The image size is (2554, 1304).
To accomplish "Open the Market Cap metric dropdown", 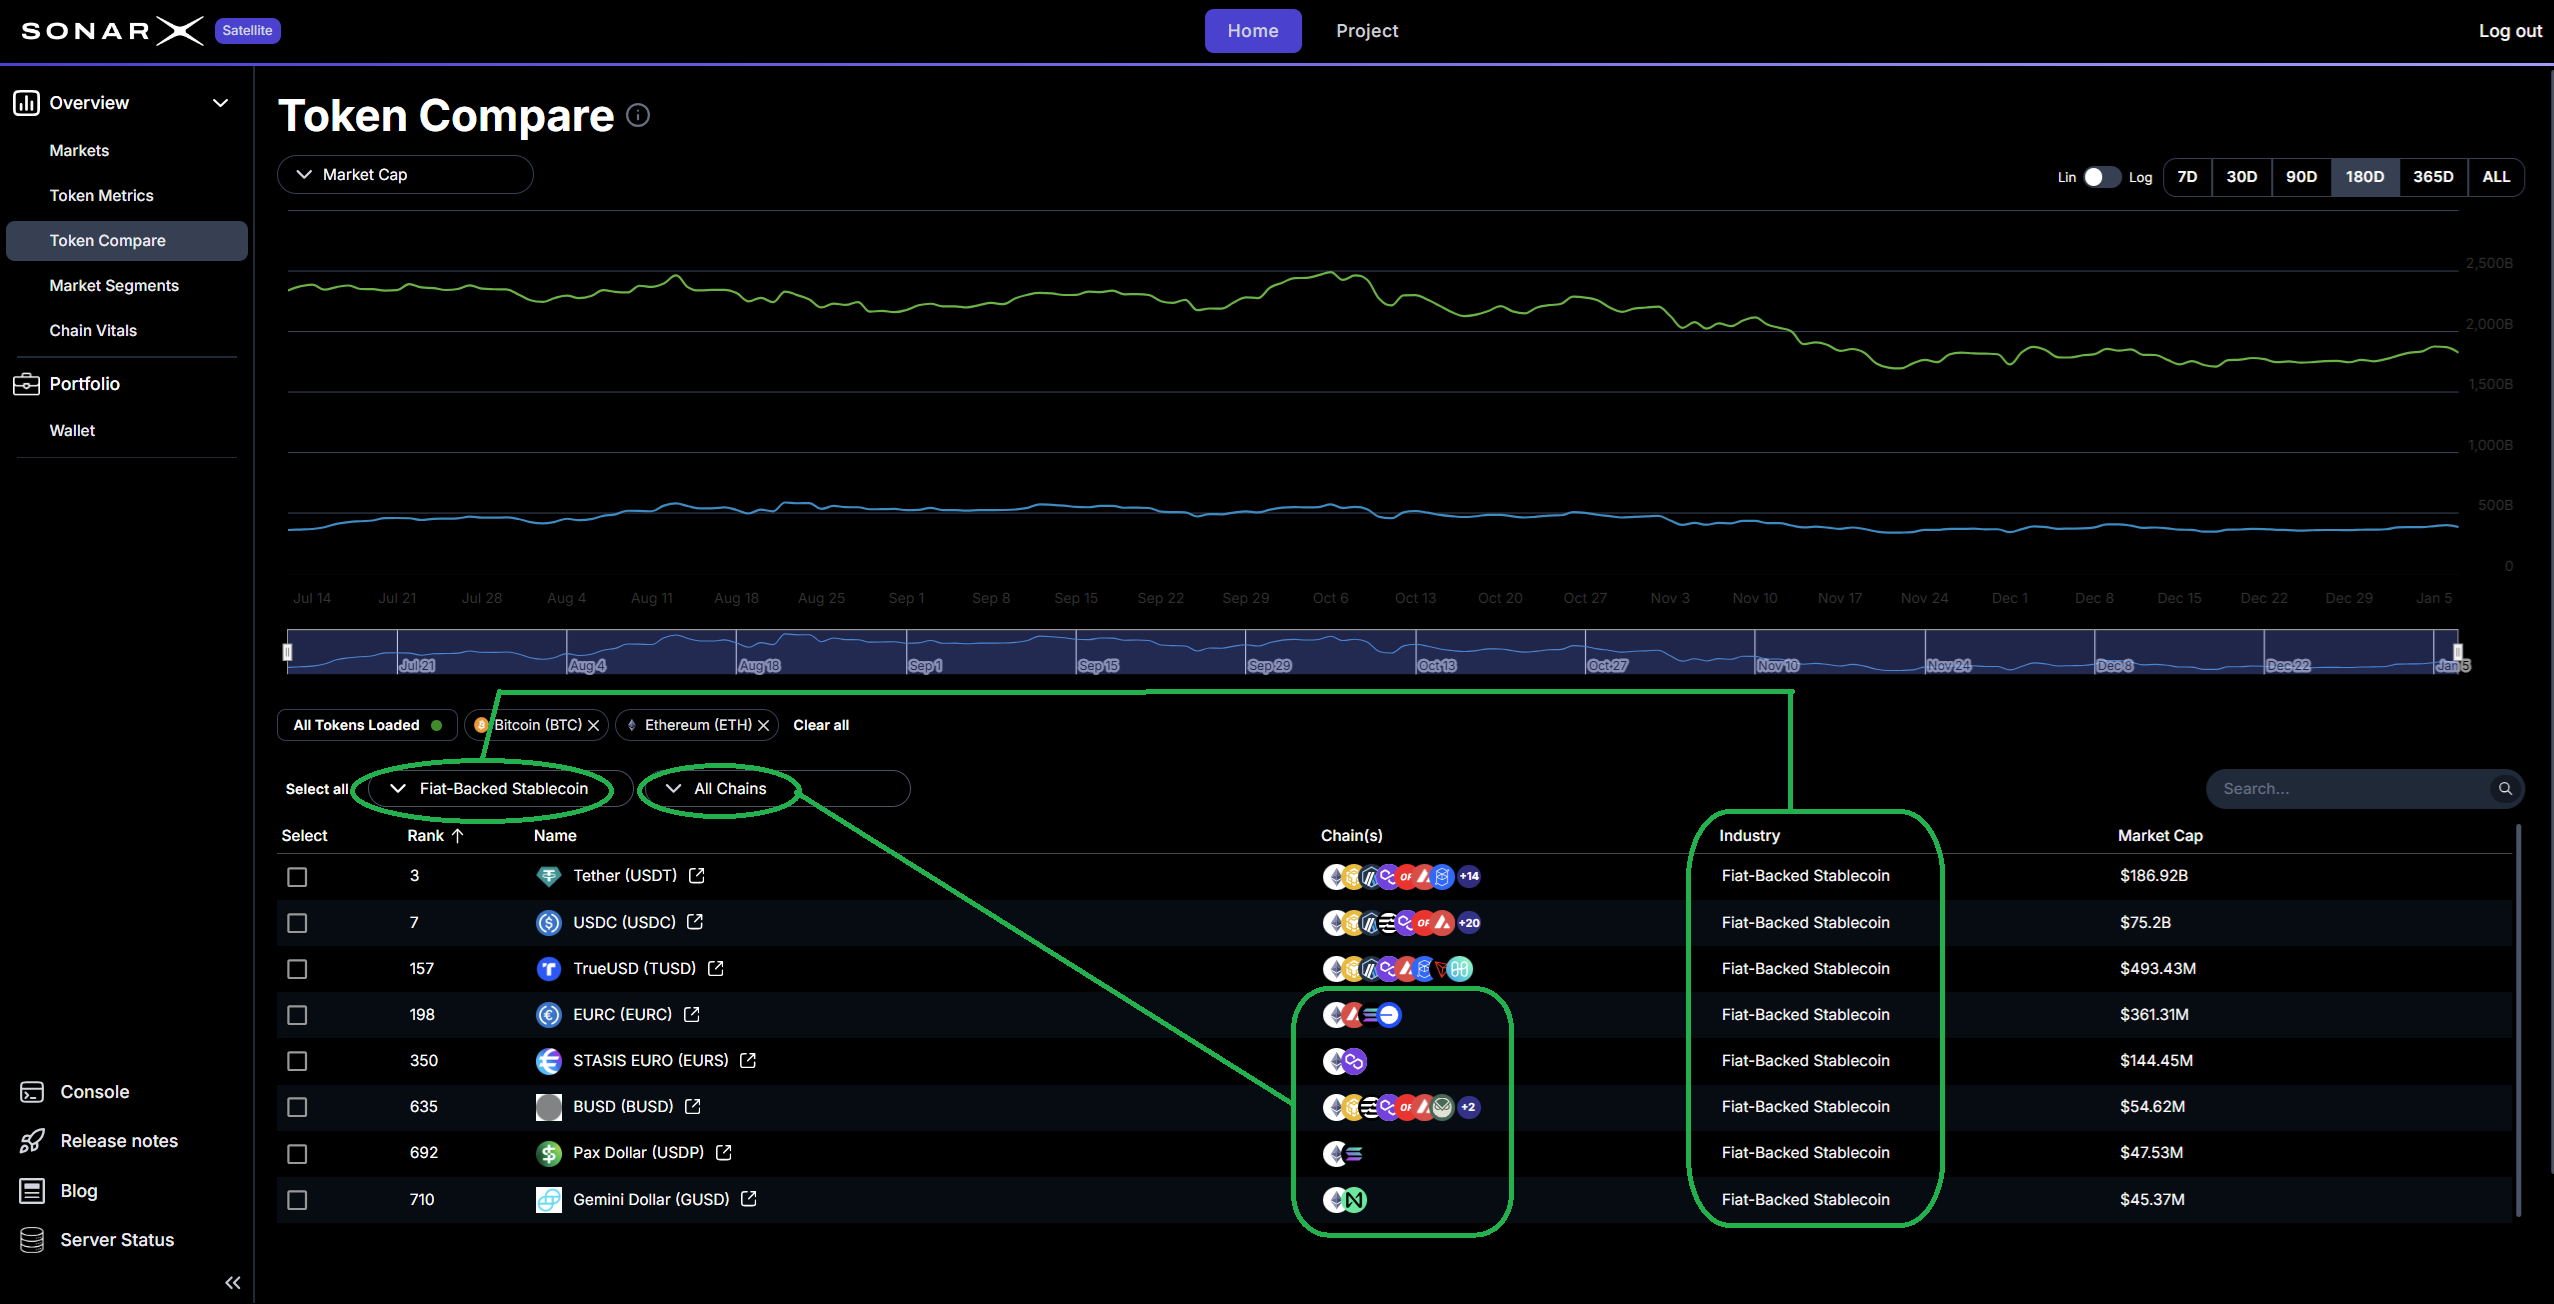I will [x=405, y=174].
